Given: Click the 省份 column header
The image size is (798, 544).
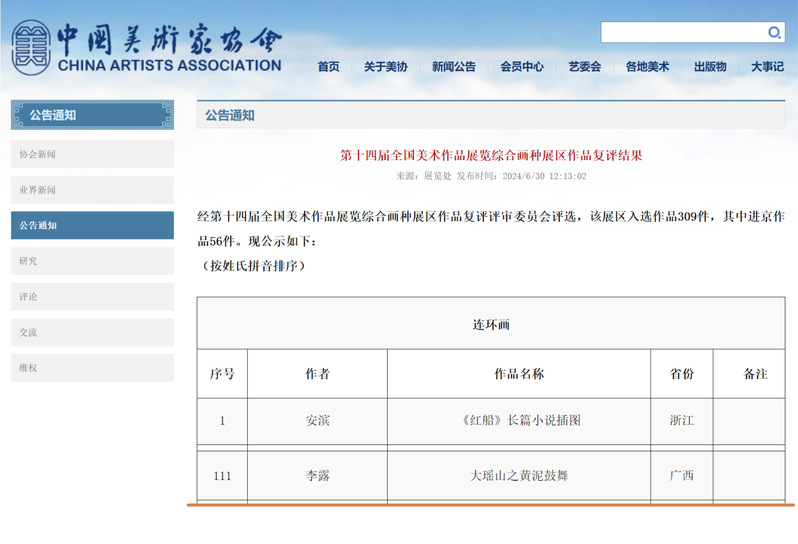Looking at the screenshot, I should point(682,374).
